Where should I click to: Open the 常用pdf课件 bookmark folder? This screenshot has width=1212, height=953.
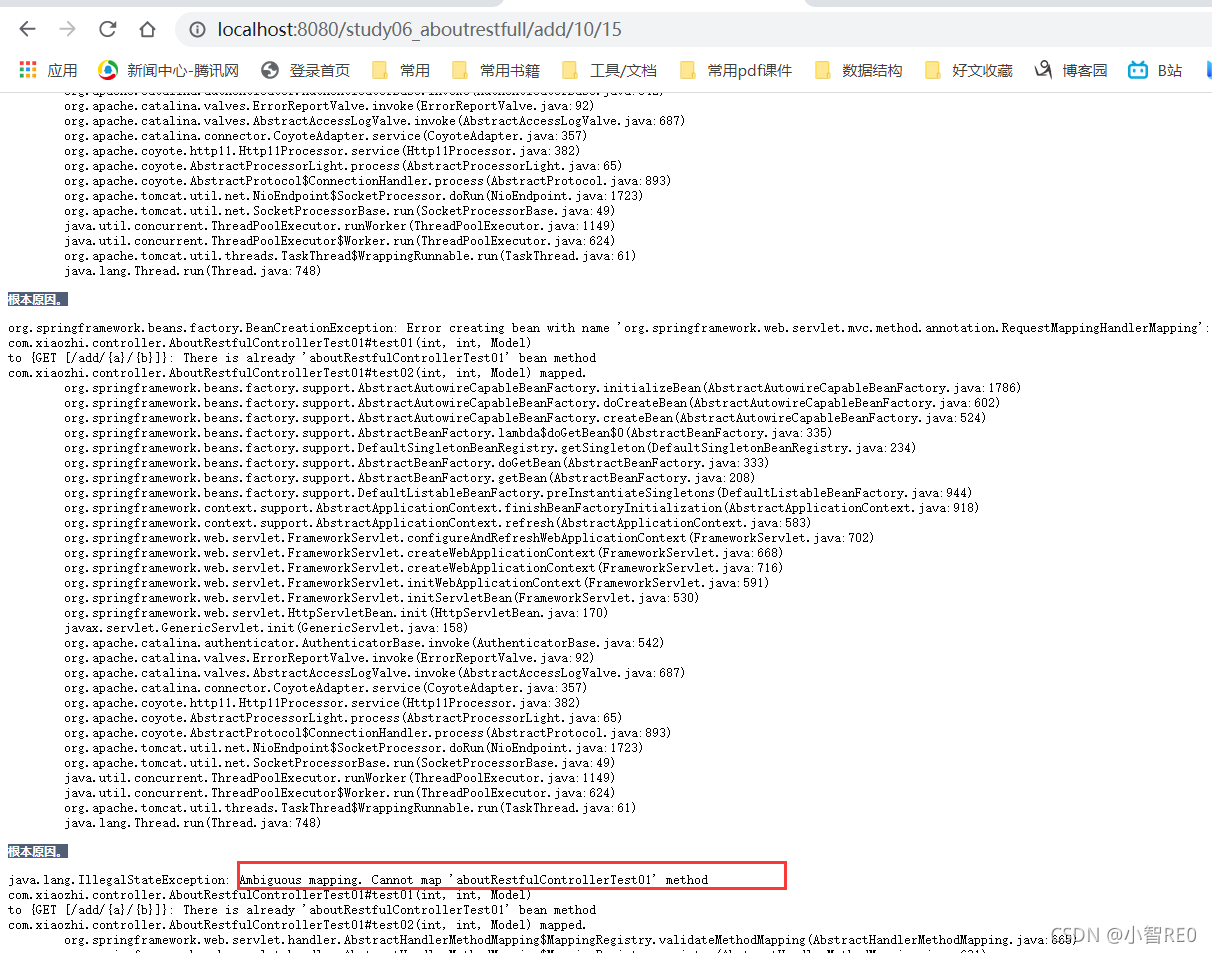coord(735,70)
